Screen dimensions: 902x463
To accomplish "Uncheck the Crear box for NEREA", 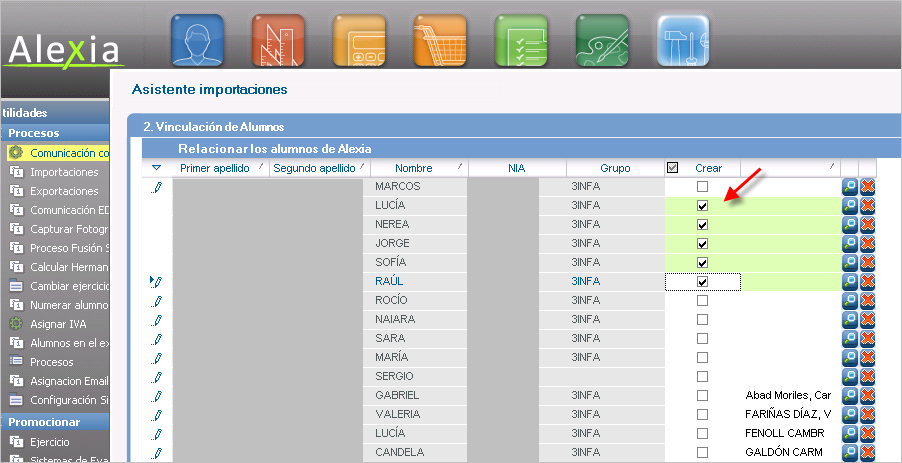I will (702, 225).
